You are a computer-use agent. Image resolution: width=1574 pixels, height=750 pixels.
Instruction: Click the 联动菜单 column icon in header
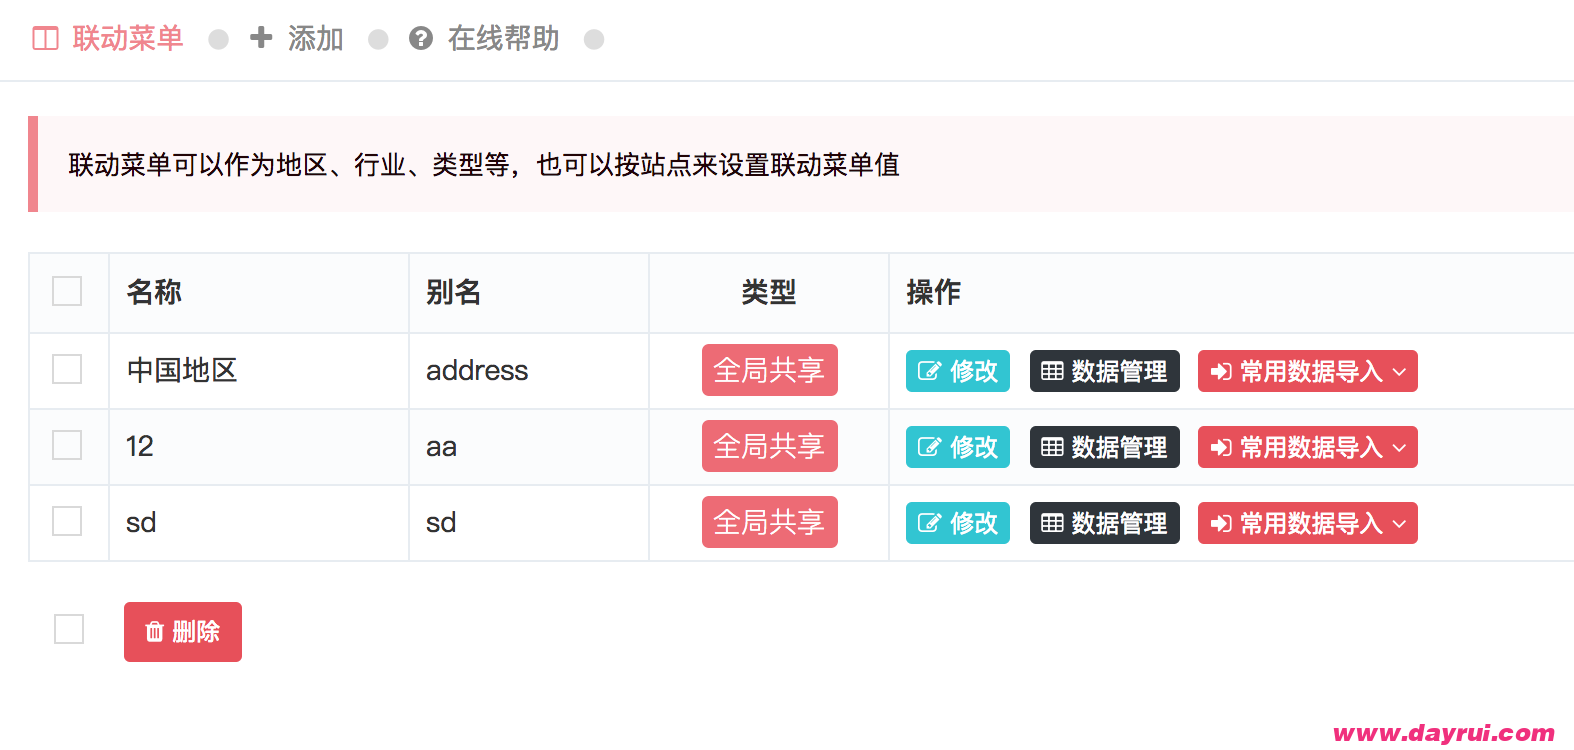[46, 39]
